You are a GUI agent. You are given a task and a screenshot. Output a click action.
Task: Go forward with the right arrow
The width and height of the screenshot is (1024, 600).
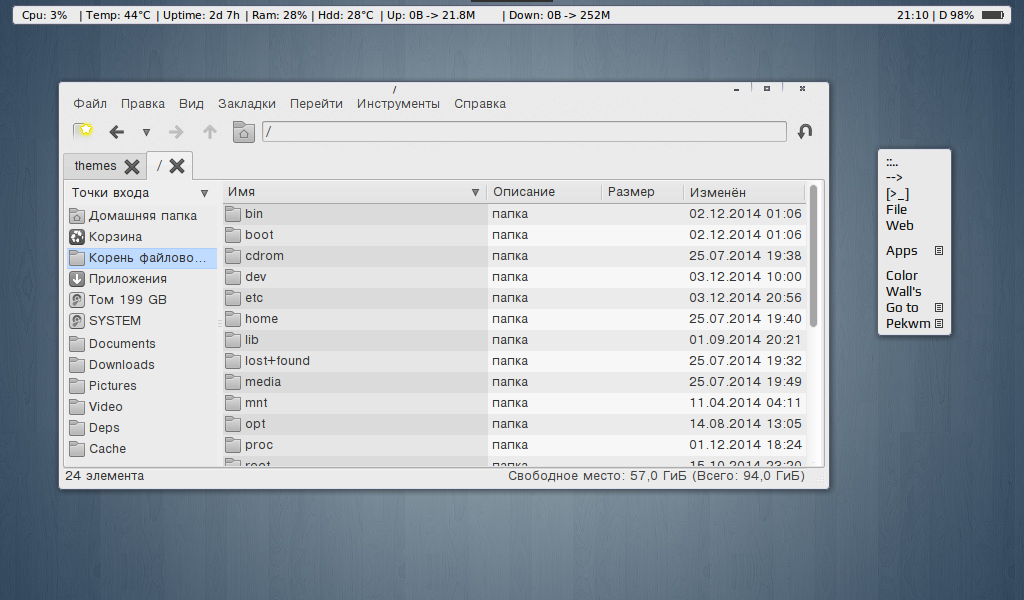(176, 132)
